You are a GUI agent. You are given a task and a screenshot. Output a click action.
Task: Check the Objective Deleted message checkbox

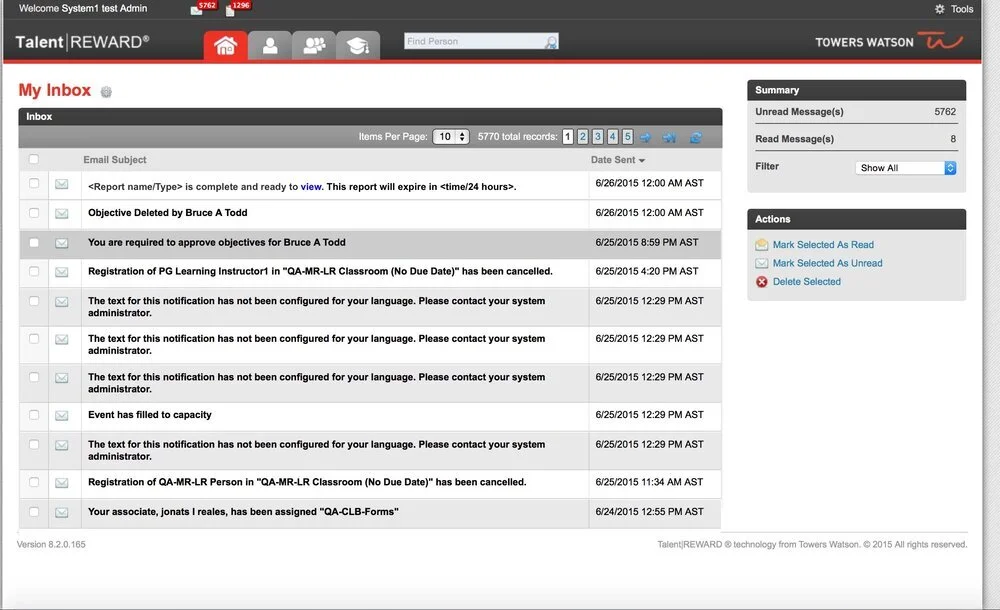click(34, 212)
